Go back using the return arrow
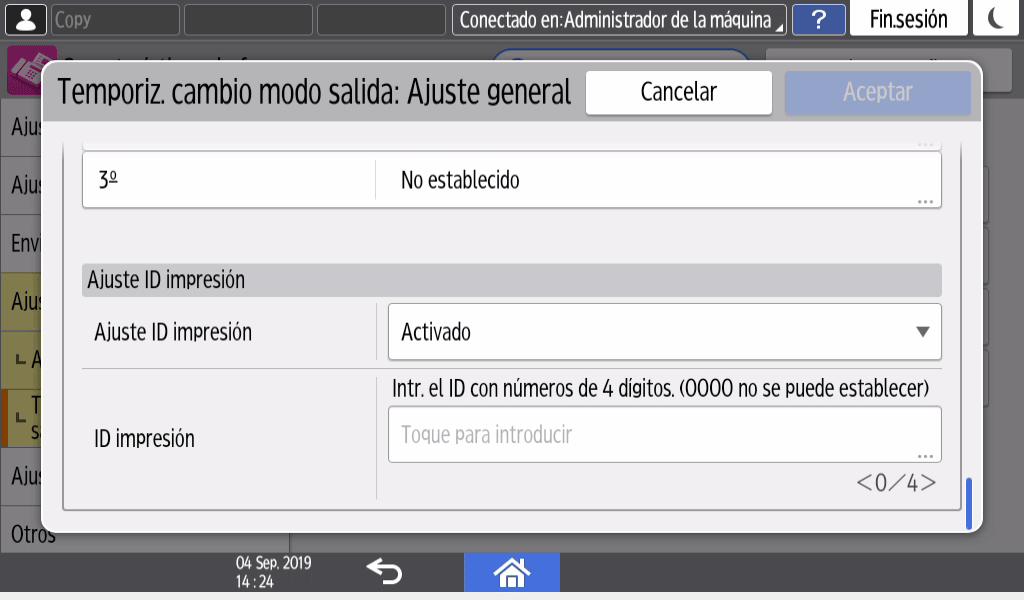 (383, 572)
